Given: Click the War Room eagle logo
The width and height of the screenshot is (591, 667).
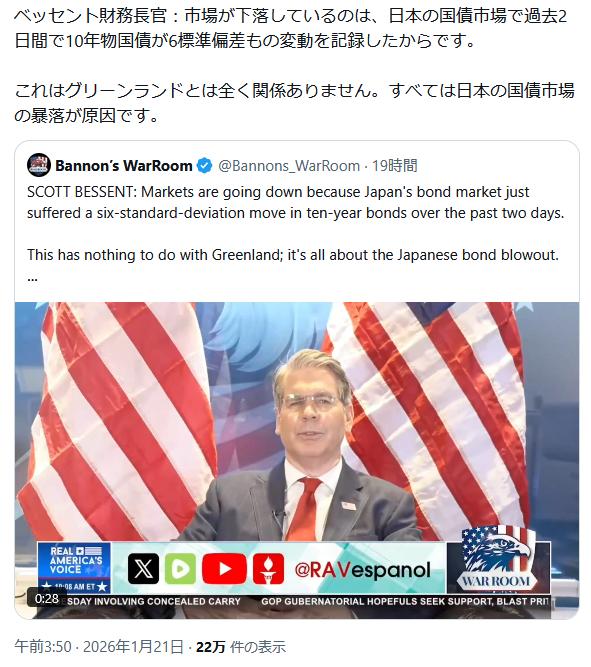Looking at the screenshot, I should click(x=496, y=558).
